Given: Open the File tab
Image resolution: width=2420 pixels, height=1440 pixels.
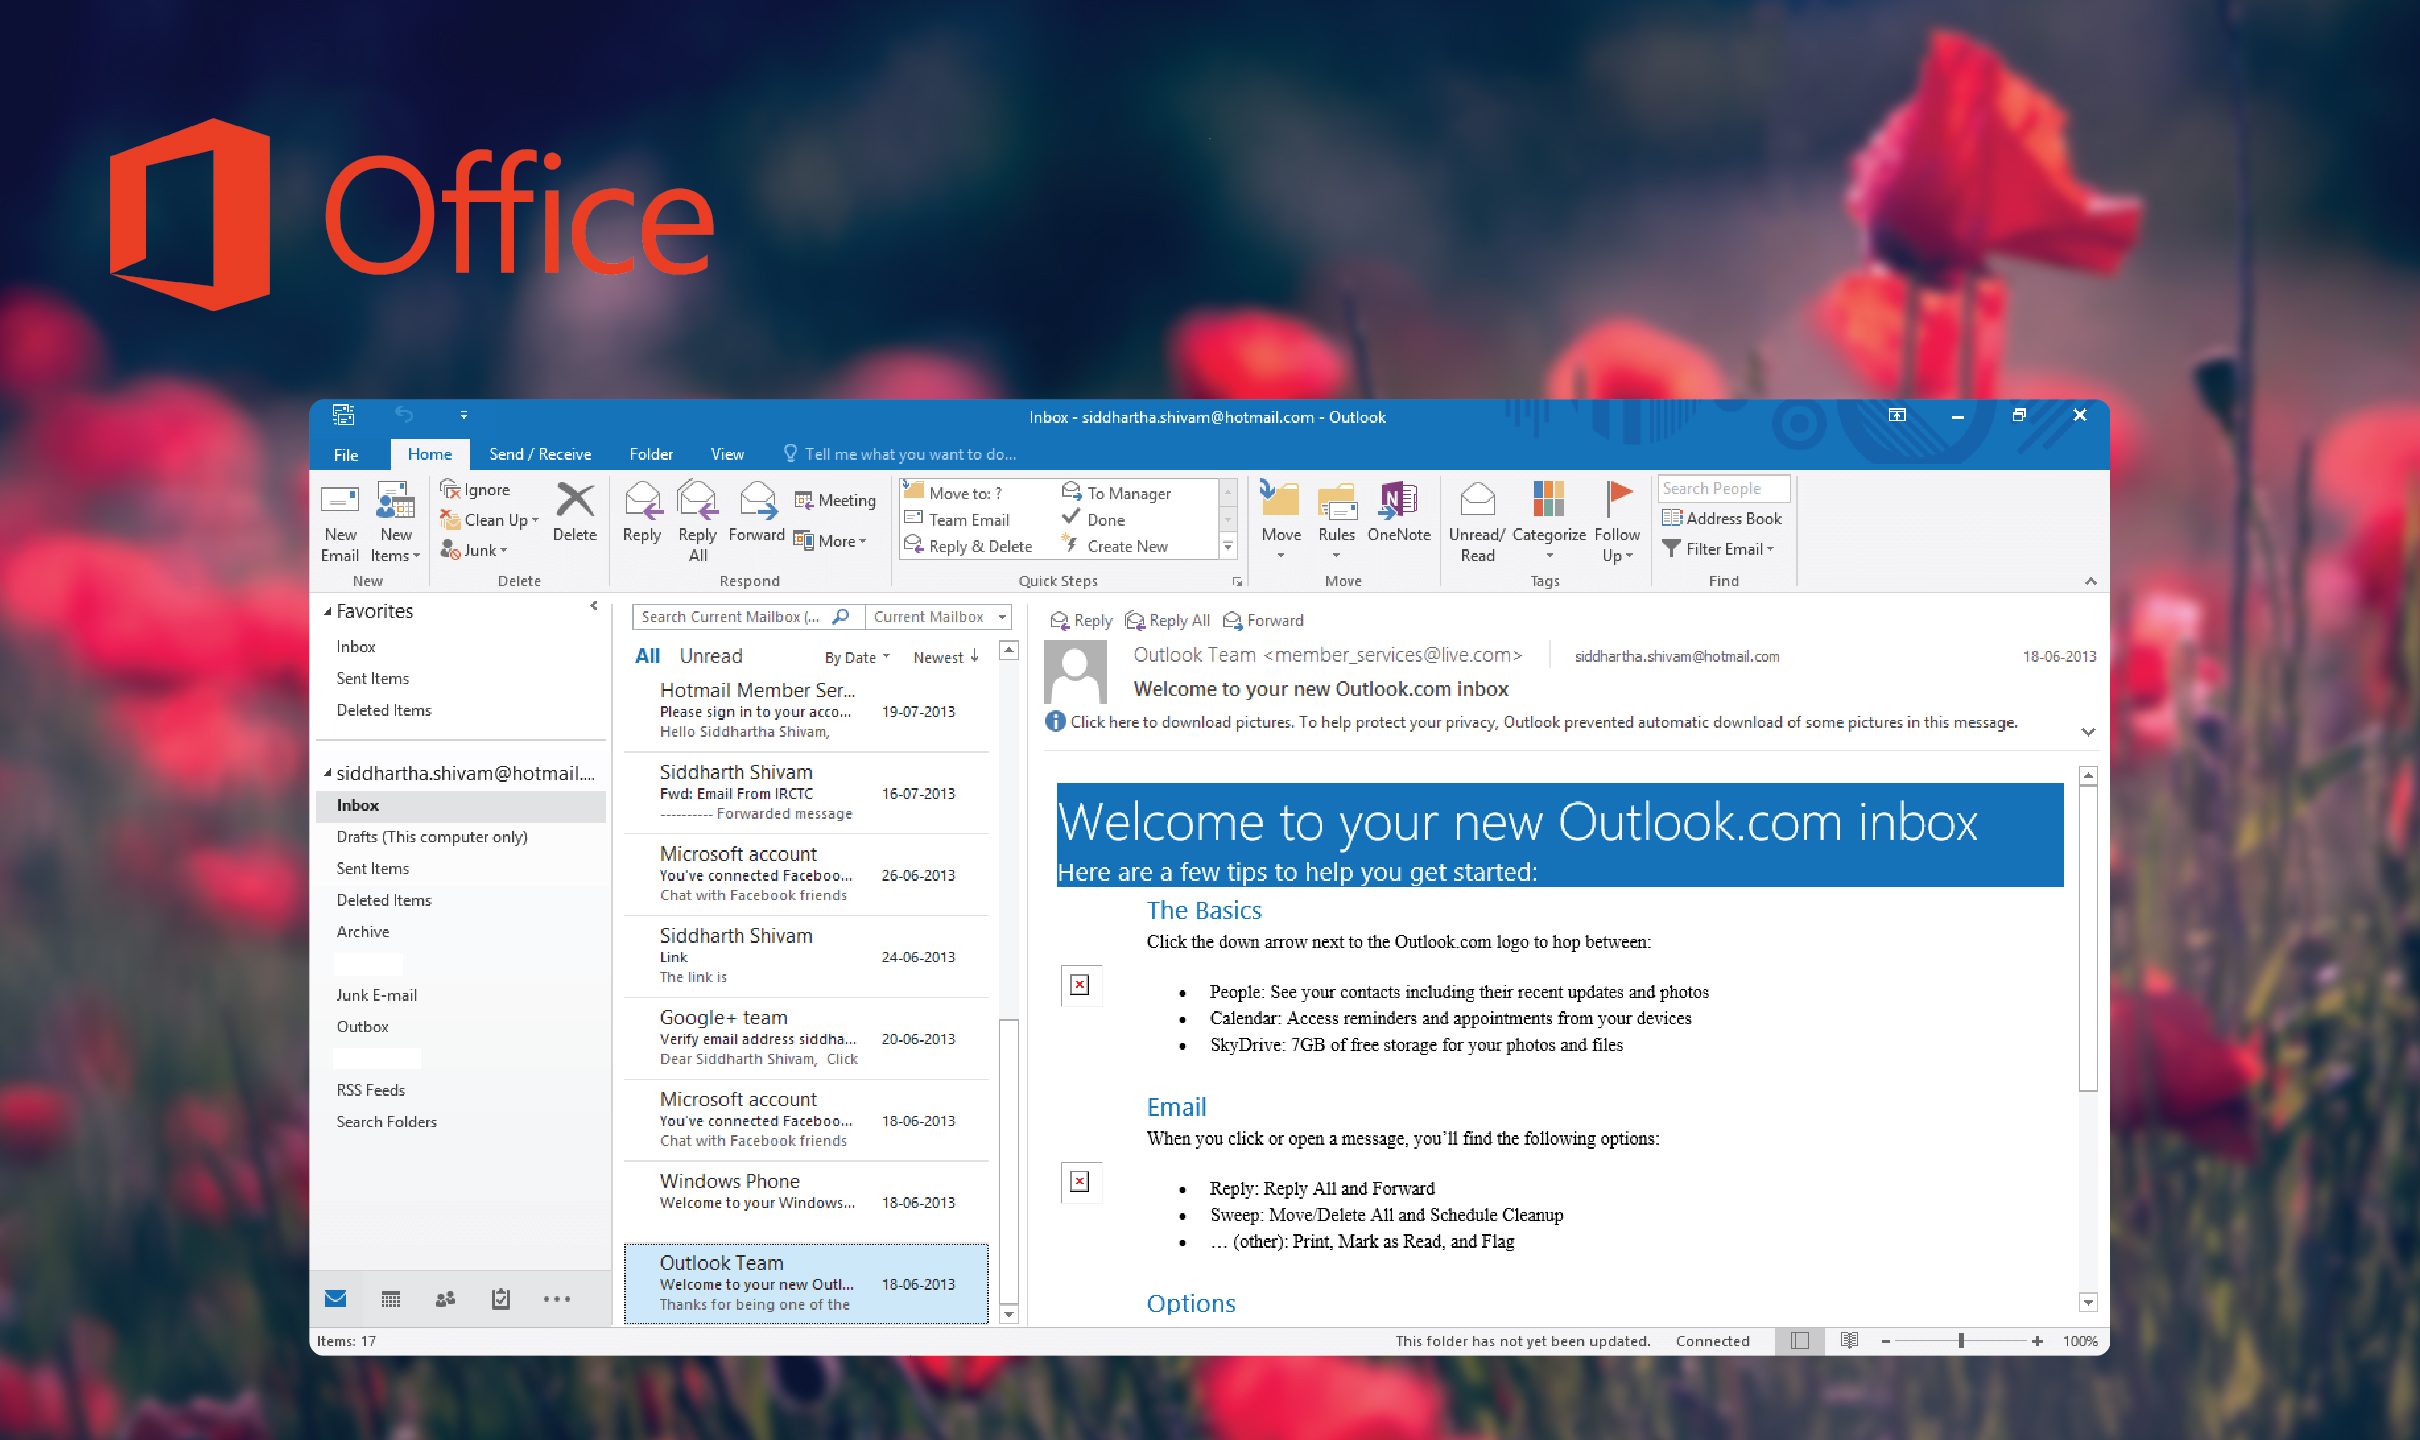Looking at the screenshot, I should [346, 454].
